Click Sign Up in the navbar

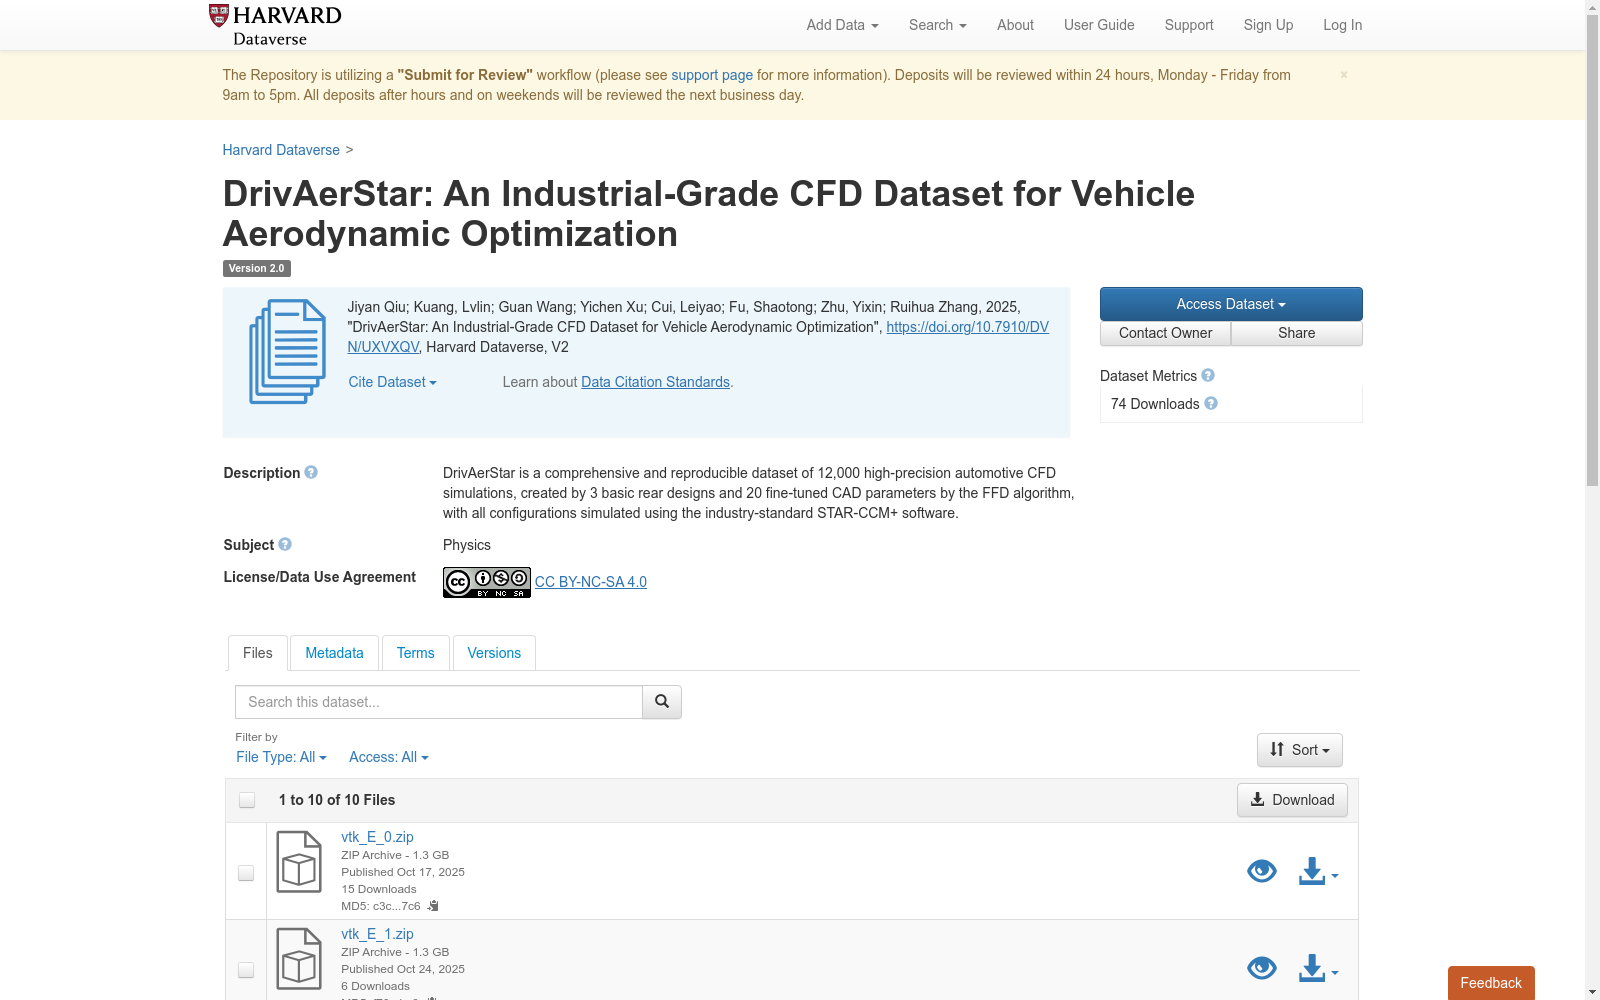pyautogui.click(x=1268, y=25)
